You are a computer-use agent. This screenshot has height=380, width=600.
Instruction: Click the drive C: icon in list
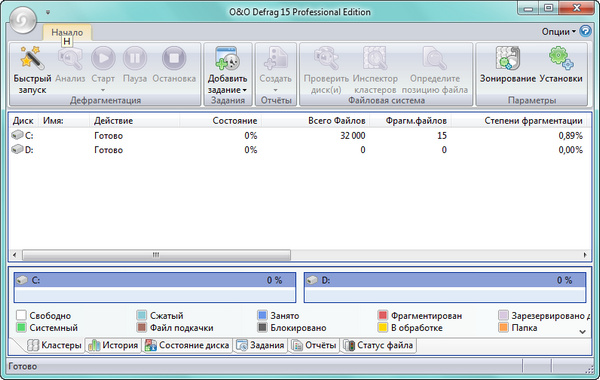17,135
